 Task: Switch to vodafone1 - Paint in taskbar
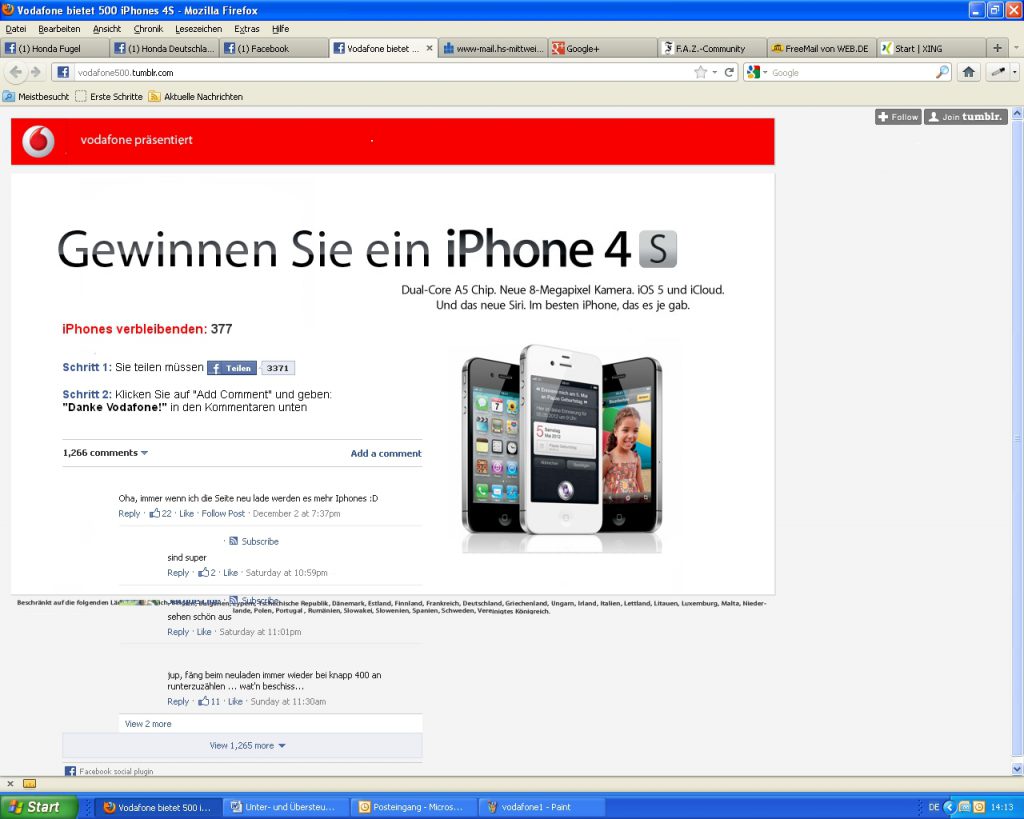point(539,807)
